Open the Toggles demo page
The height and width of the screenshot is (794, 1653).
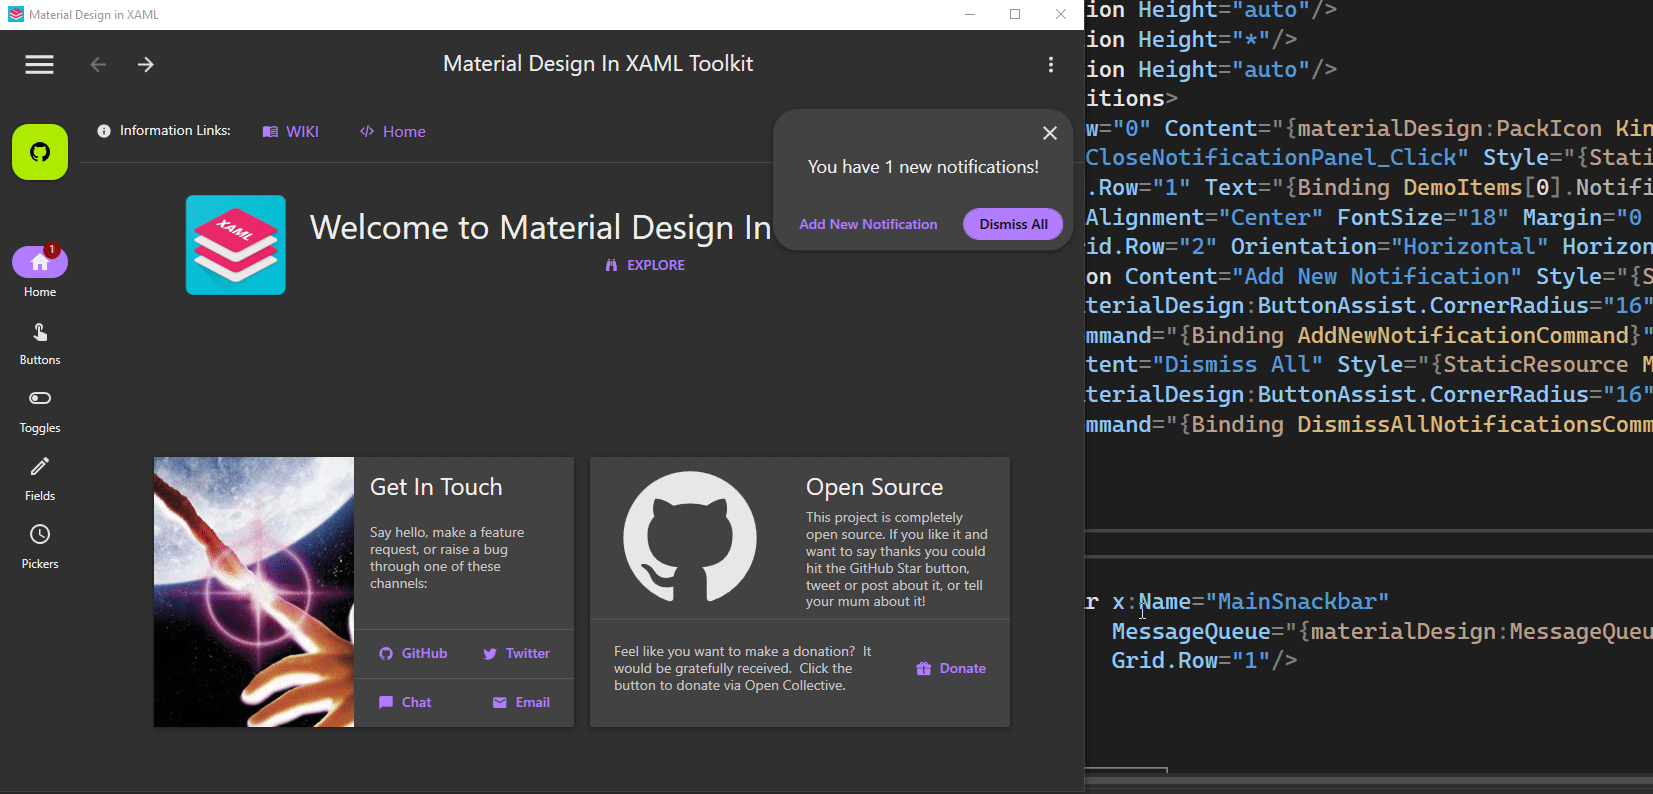40,411
